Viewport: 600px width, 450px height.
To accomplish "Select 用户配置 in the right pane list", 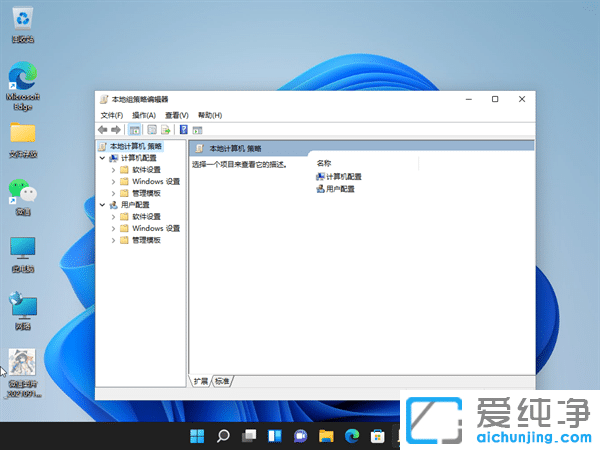I will click(x=336, y=189).
